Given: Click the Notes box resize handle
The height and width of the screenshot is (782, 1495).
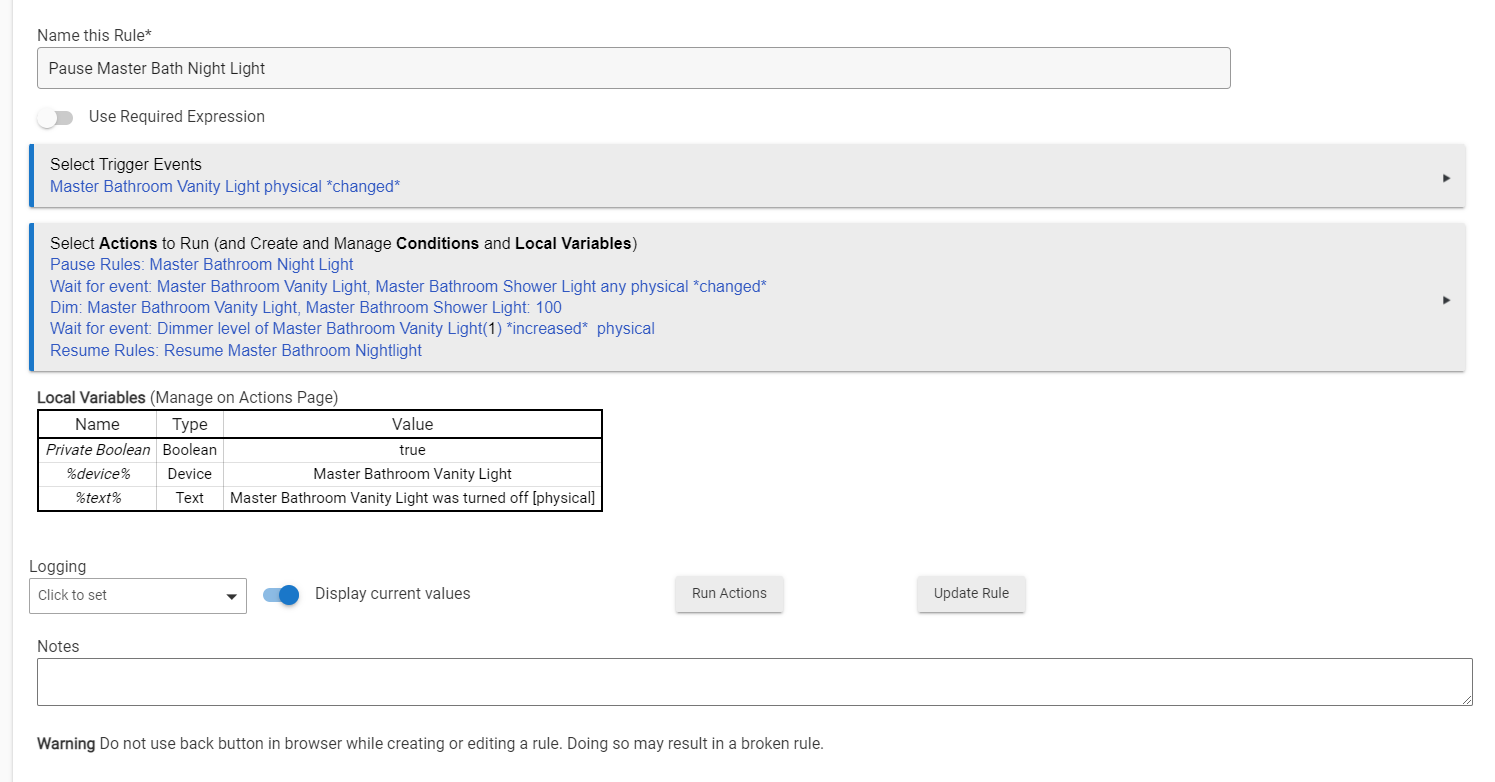Looking at the screenshot, I should point(1466,699).
